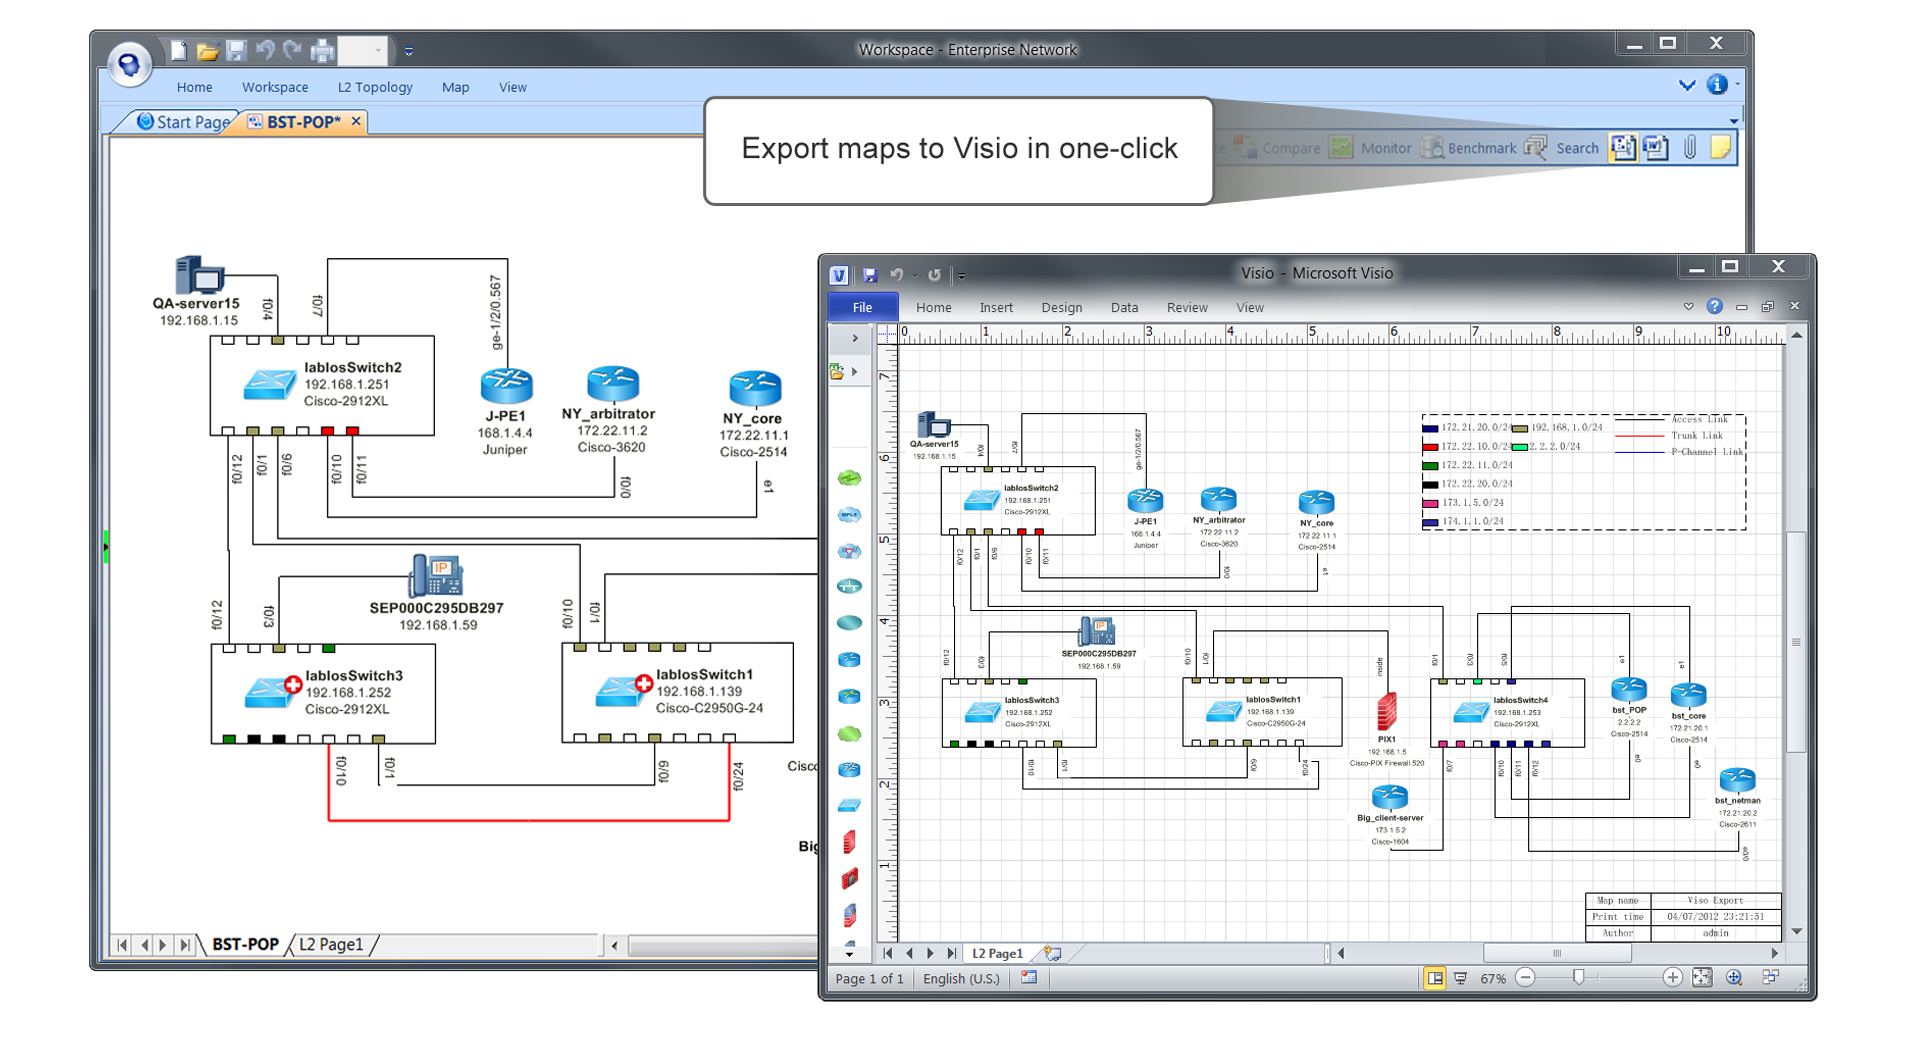This screenshot has height=1038, width=1920.
Task: Click Search button in Workspace toolbar
Action: (x=1562, y=148)
